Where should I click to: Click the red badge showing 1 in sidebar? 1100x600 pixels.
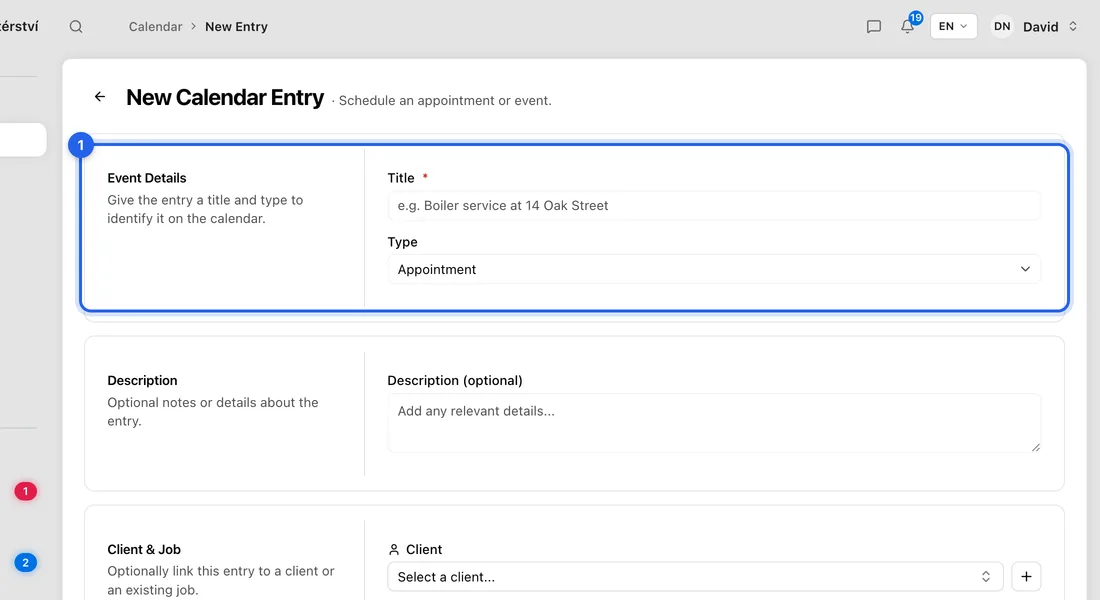click(x=26, y=491)
